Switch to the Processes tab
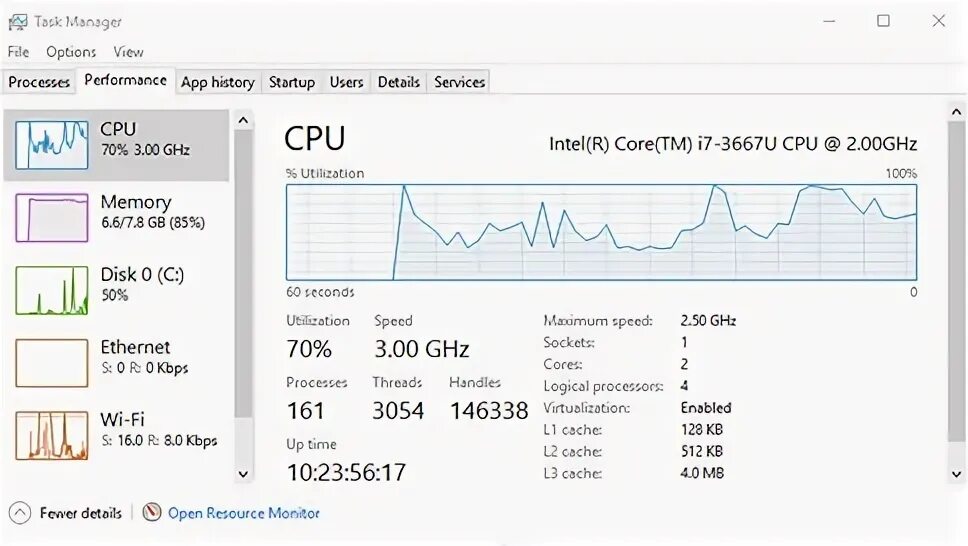968x546 pixels. [x=39, y=82]
